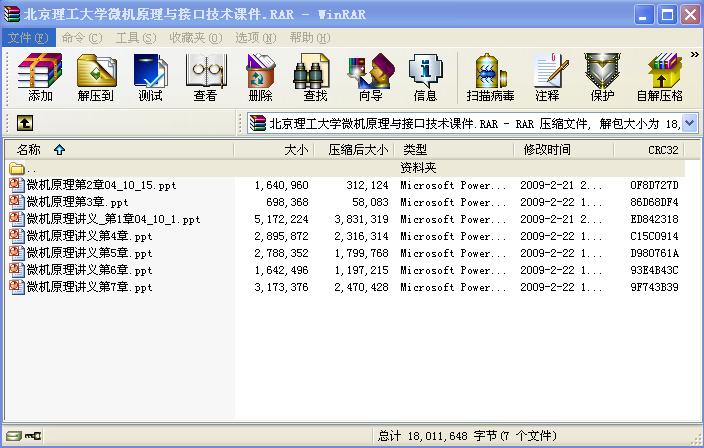The height and width of the screenshot is (448, 704).
Task: Click the 添加 (Add) toolbar icon
Action: tap(40, 77)
